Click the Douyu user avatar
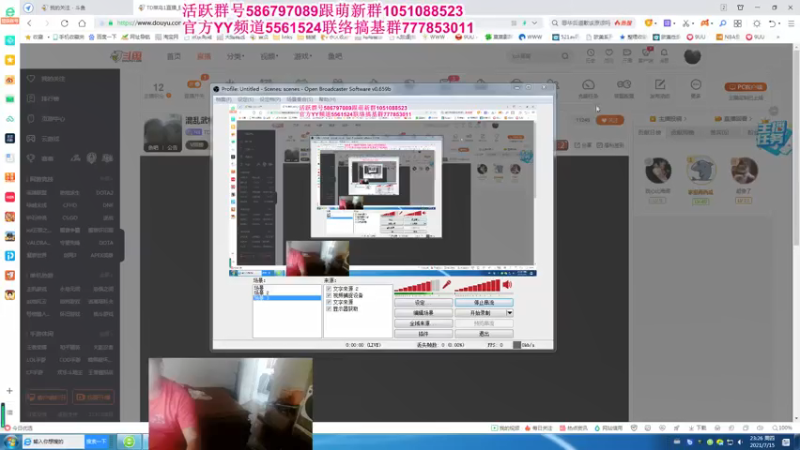Viewport: 800px width, 450px height. [x=692, y=56]
